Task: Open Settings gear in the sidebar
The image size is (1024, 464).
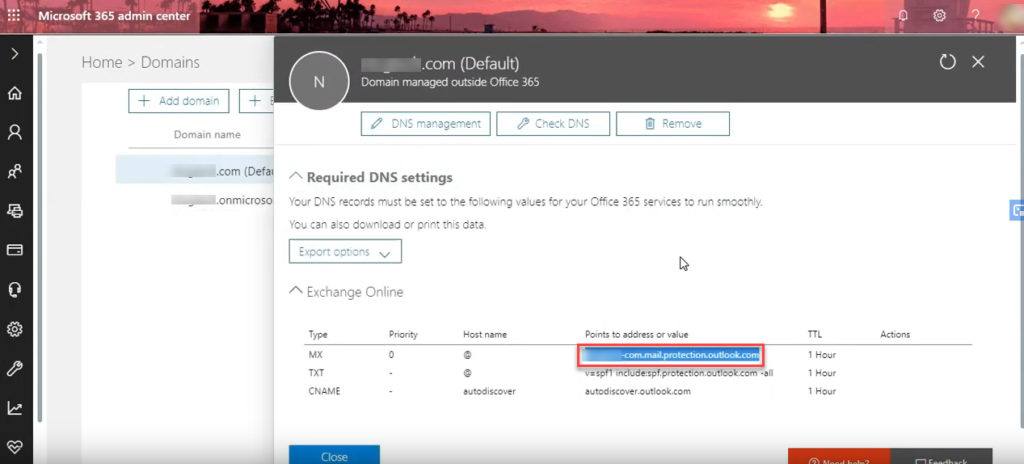Action: coord(14,329)
